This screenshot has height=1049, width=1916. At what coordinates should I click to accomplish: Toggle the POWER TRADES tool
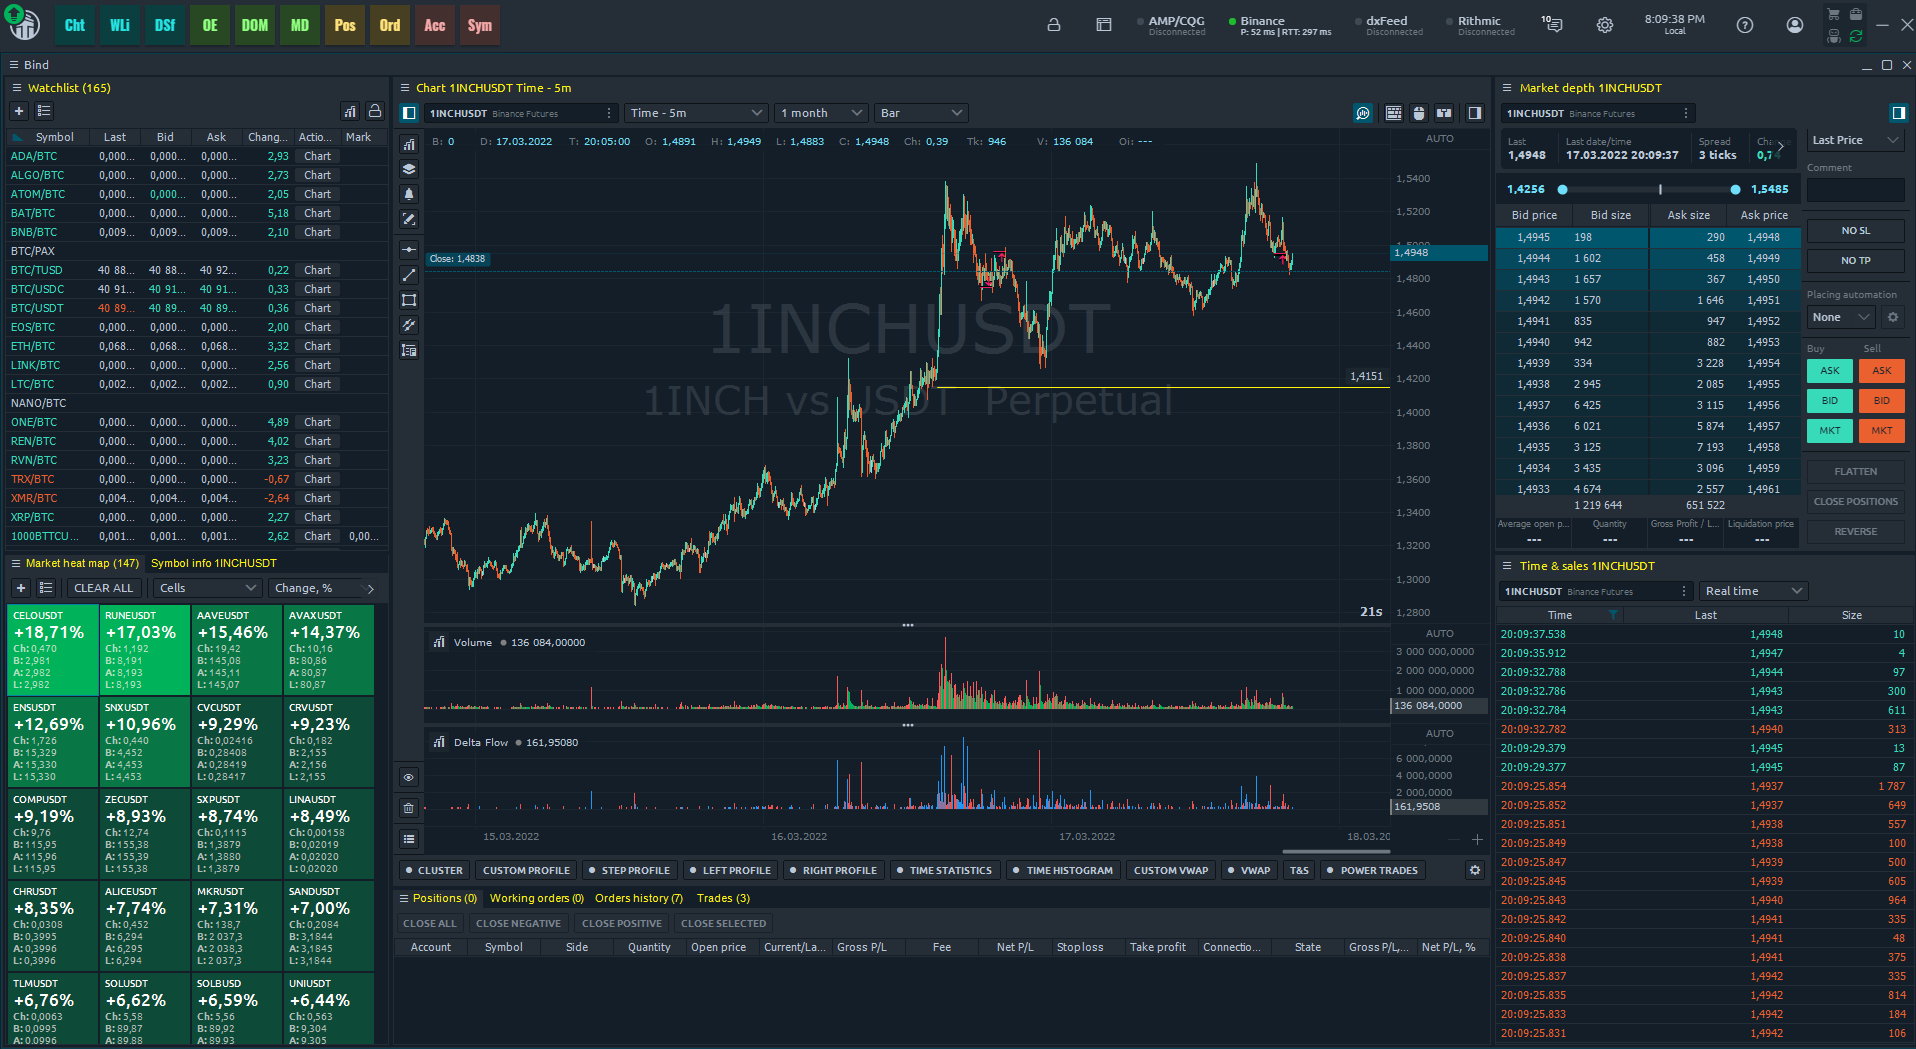[1372, 870]
